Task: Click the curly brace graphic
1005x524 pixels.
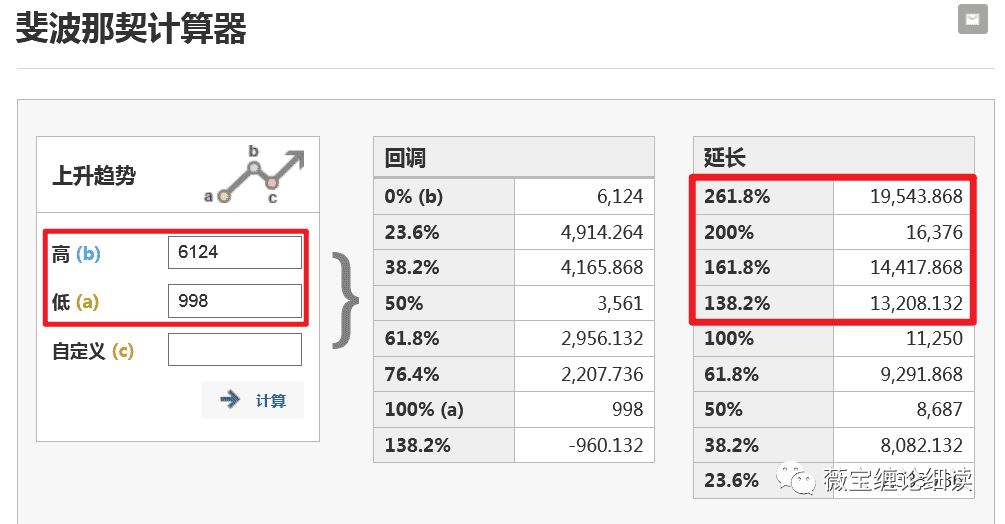Action: point(345,300)
